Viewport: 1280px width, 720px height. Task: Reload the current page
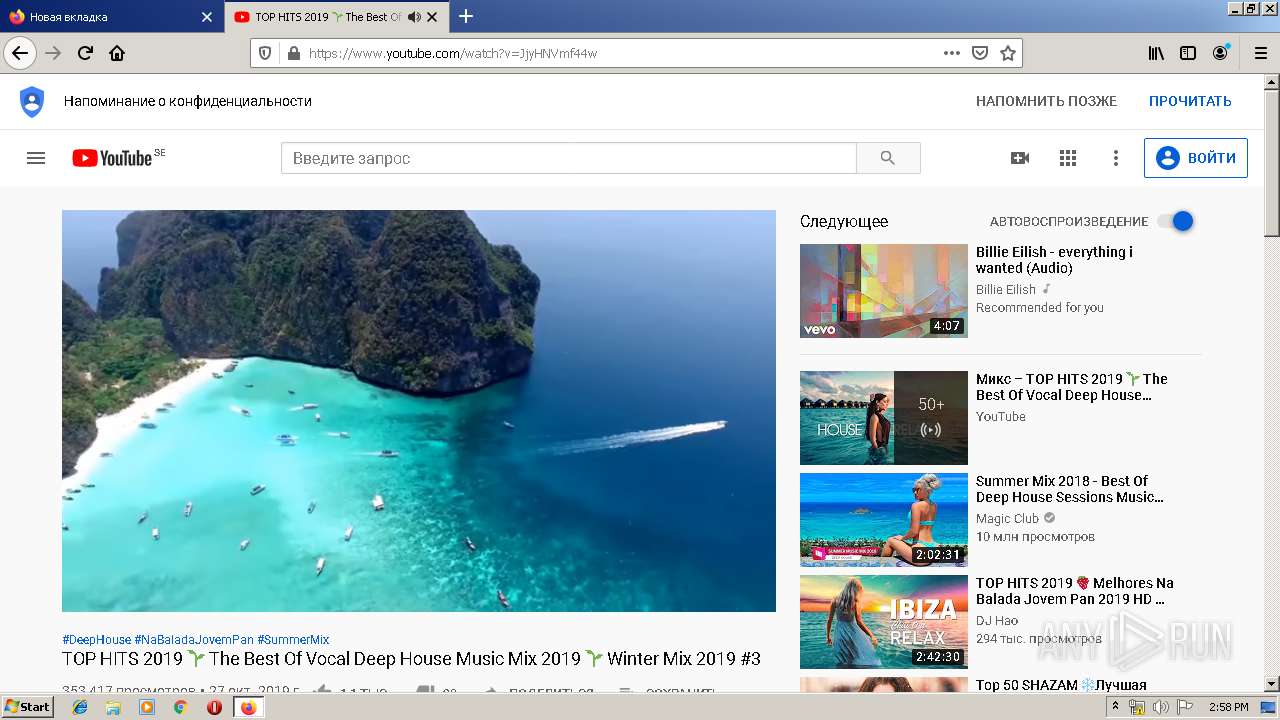click(85, 53)
